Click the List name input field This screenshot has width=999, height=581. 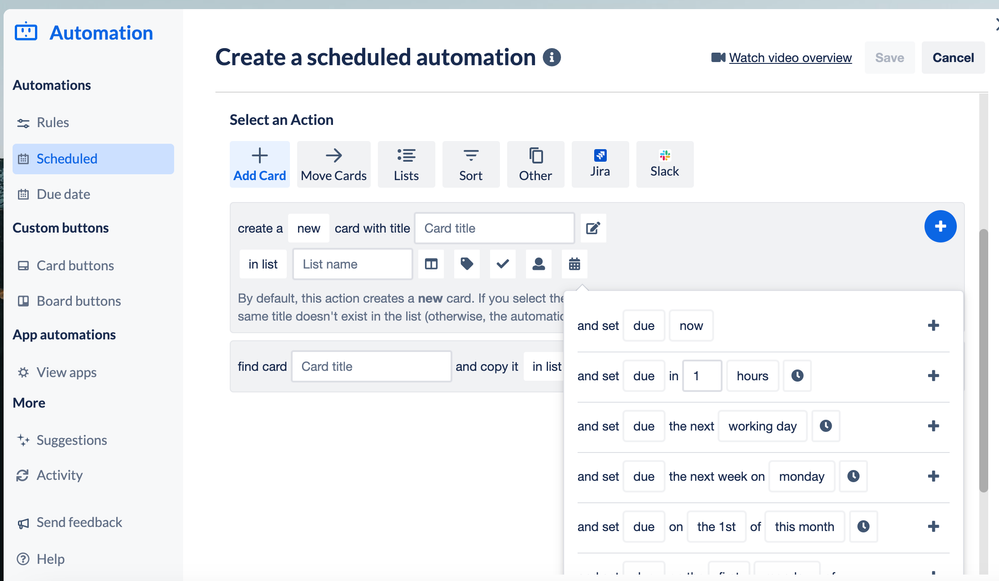click(x=352, y=264)
